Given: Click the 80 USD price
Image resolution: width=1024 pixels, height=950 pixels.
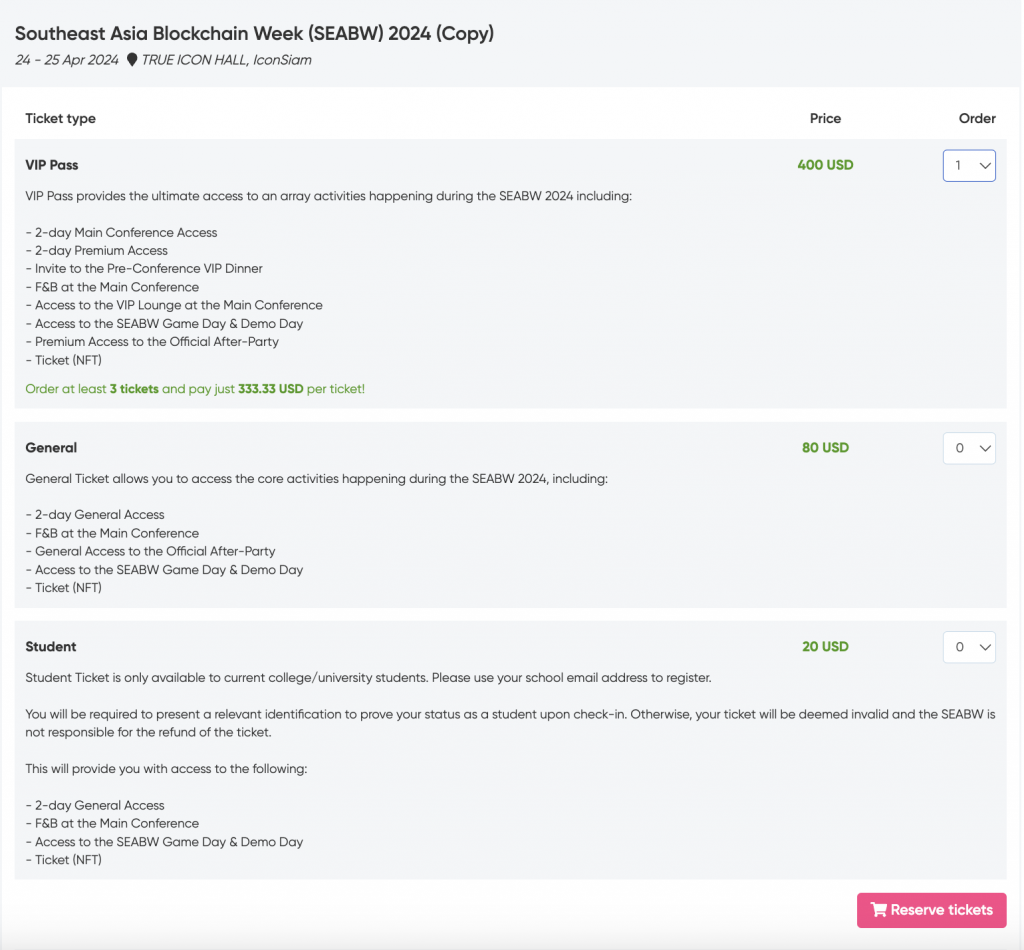Looking at the screenshot, I should tap(825, 448).
